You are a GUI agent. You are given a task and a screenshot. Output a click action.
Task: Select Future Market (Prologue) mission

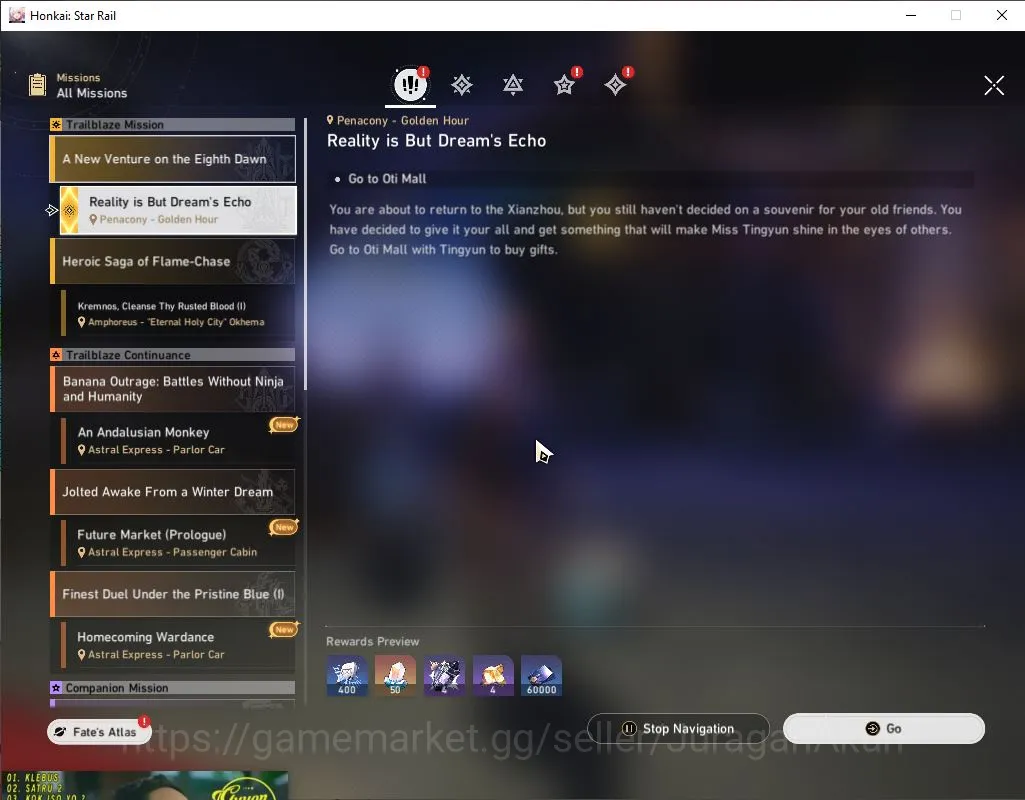click(x=178, y=543)
